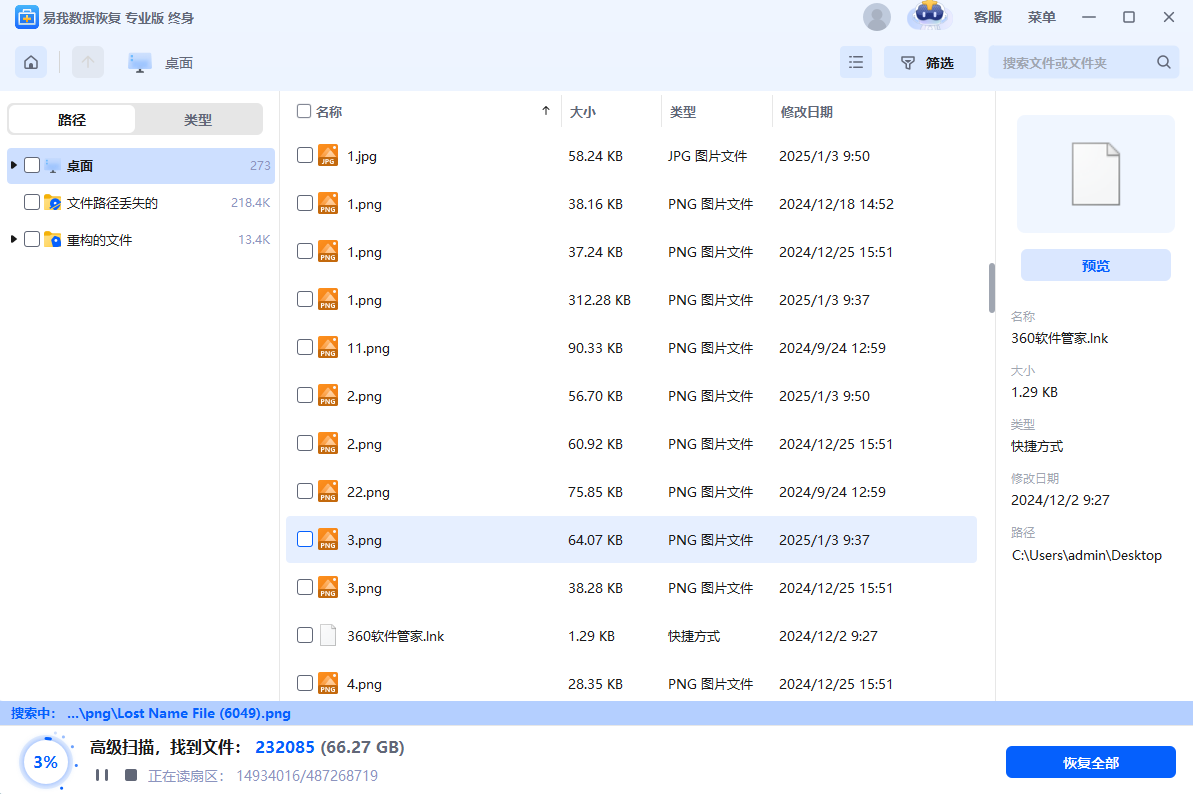Viewport: 1193px width, 794px height.
Task: Click the C:\Users\admin\Desktop path text
Action: click(1086, 555)
